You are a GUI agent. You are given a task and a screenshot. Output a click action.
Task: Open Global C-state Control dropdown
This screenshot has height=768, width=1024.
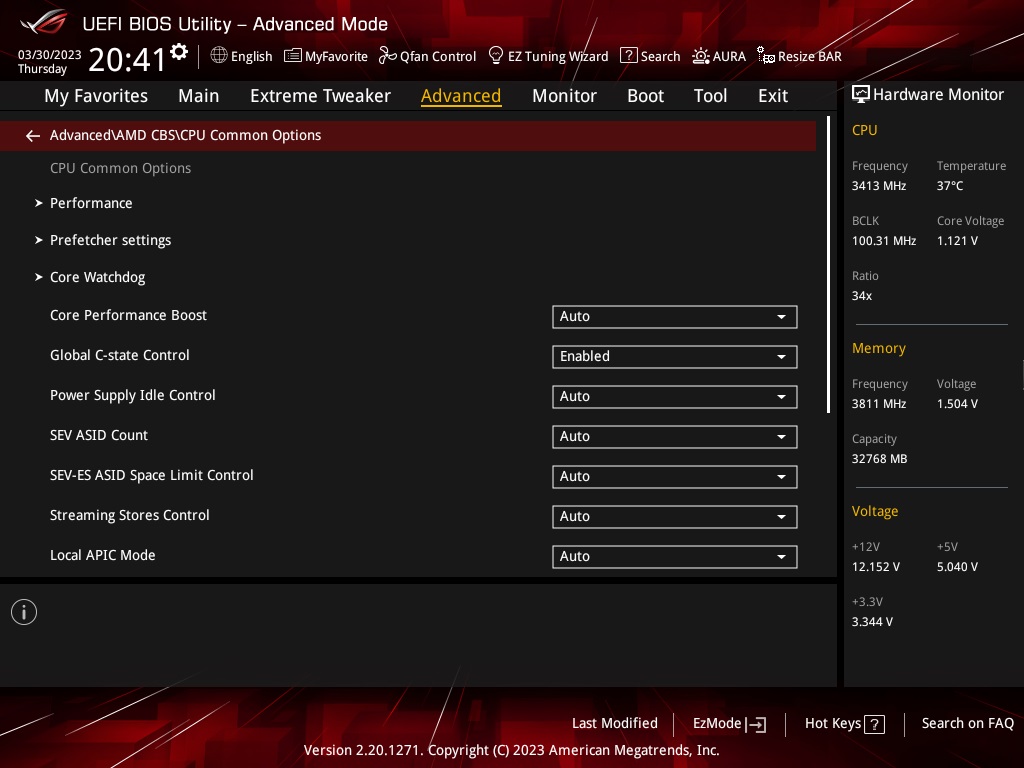click(675, 357)
